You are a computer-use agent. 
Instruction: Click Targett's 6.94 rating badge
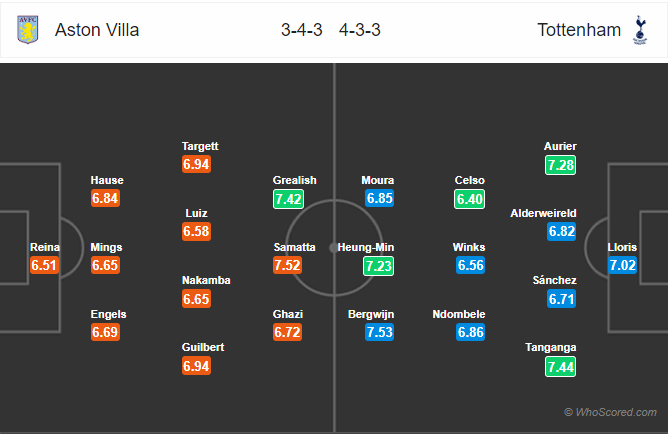(197, 164)
